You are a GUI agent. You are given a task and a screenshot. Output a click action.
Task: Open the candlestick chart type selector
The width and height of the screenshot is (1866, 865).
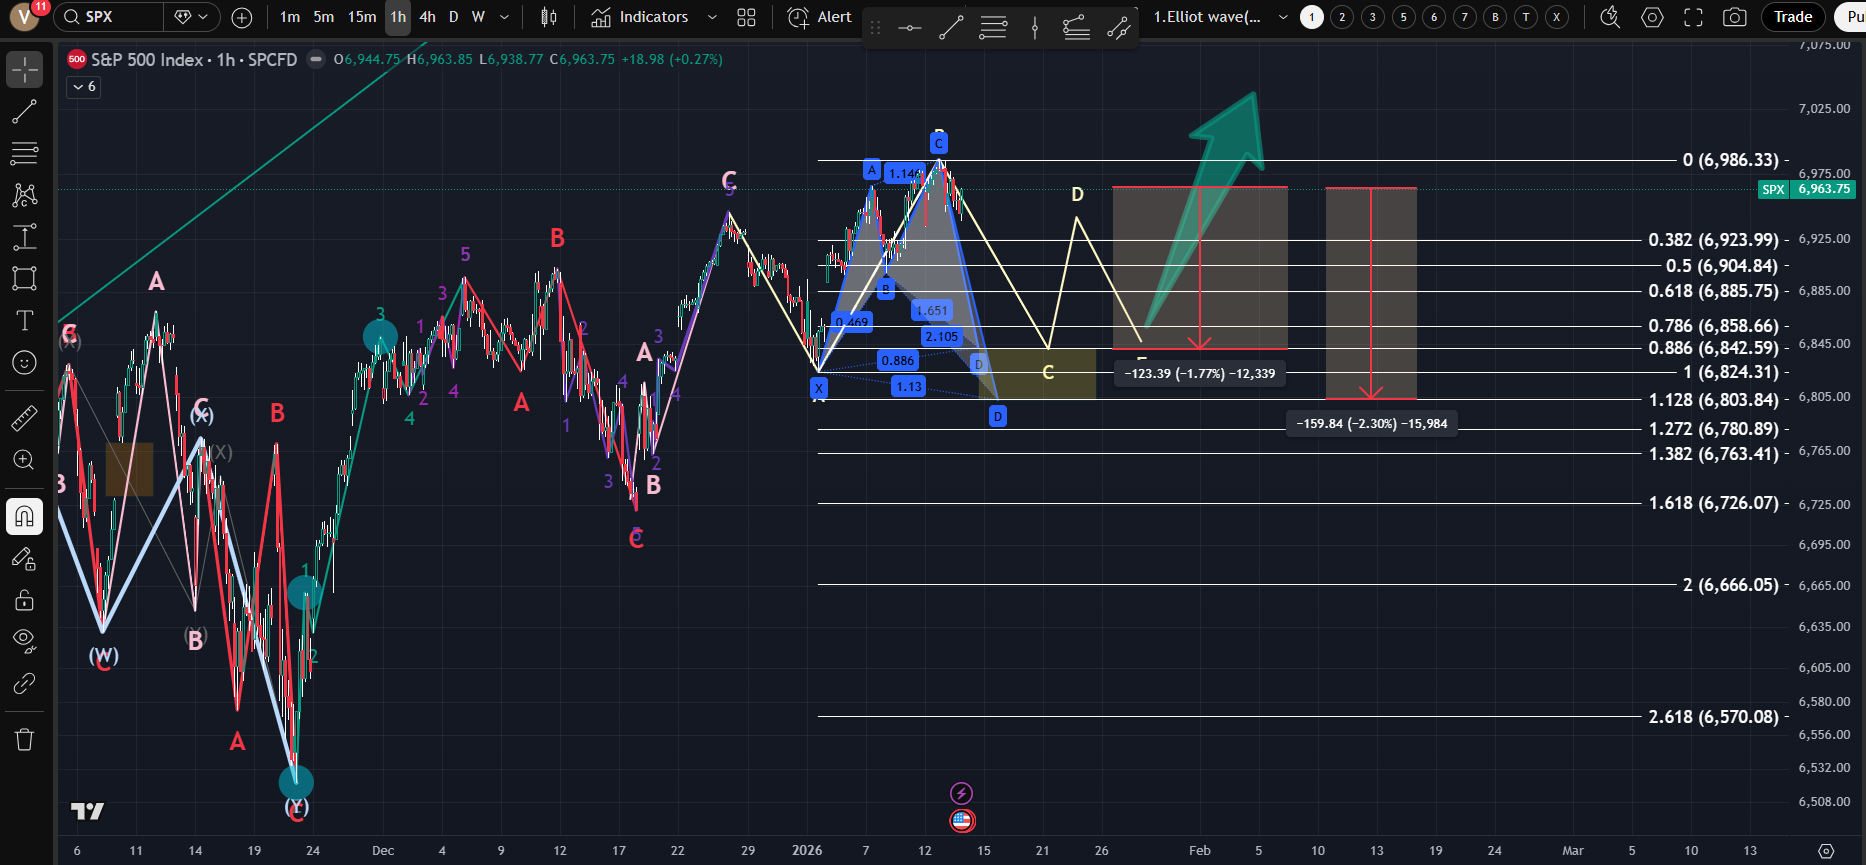pyautogui.click(x=548, y=17)
